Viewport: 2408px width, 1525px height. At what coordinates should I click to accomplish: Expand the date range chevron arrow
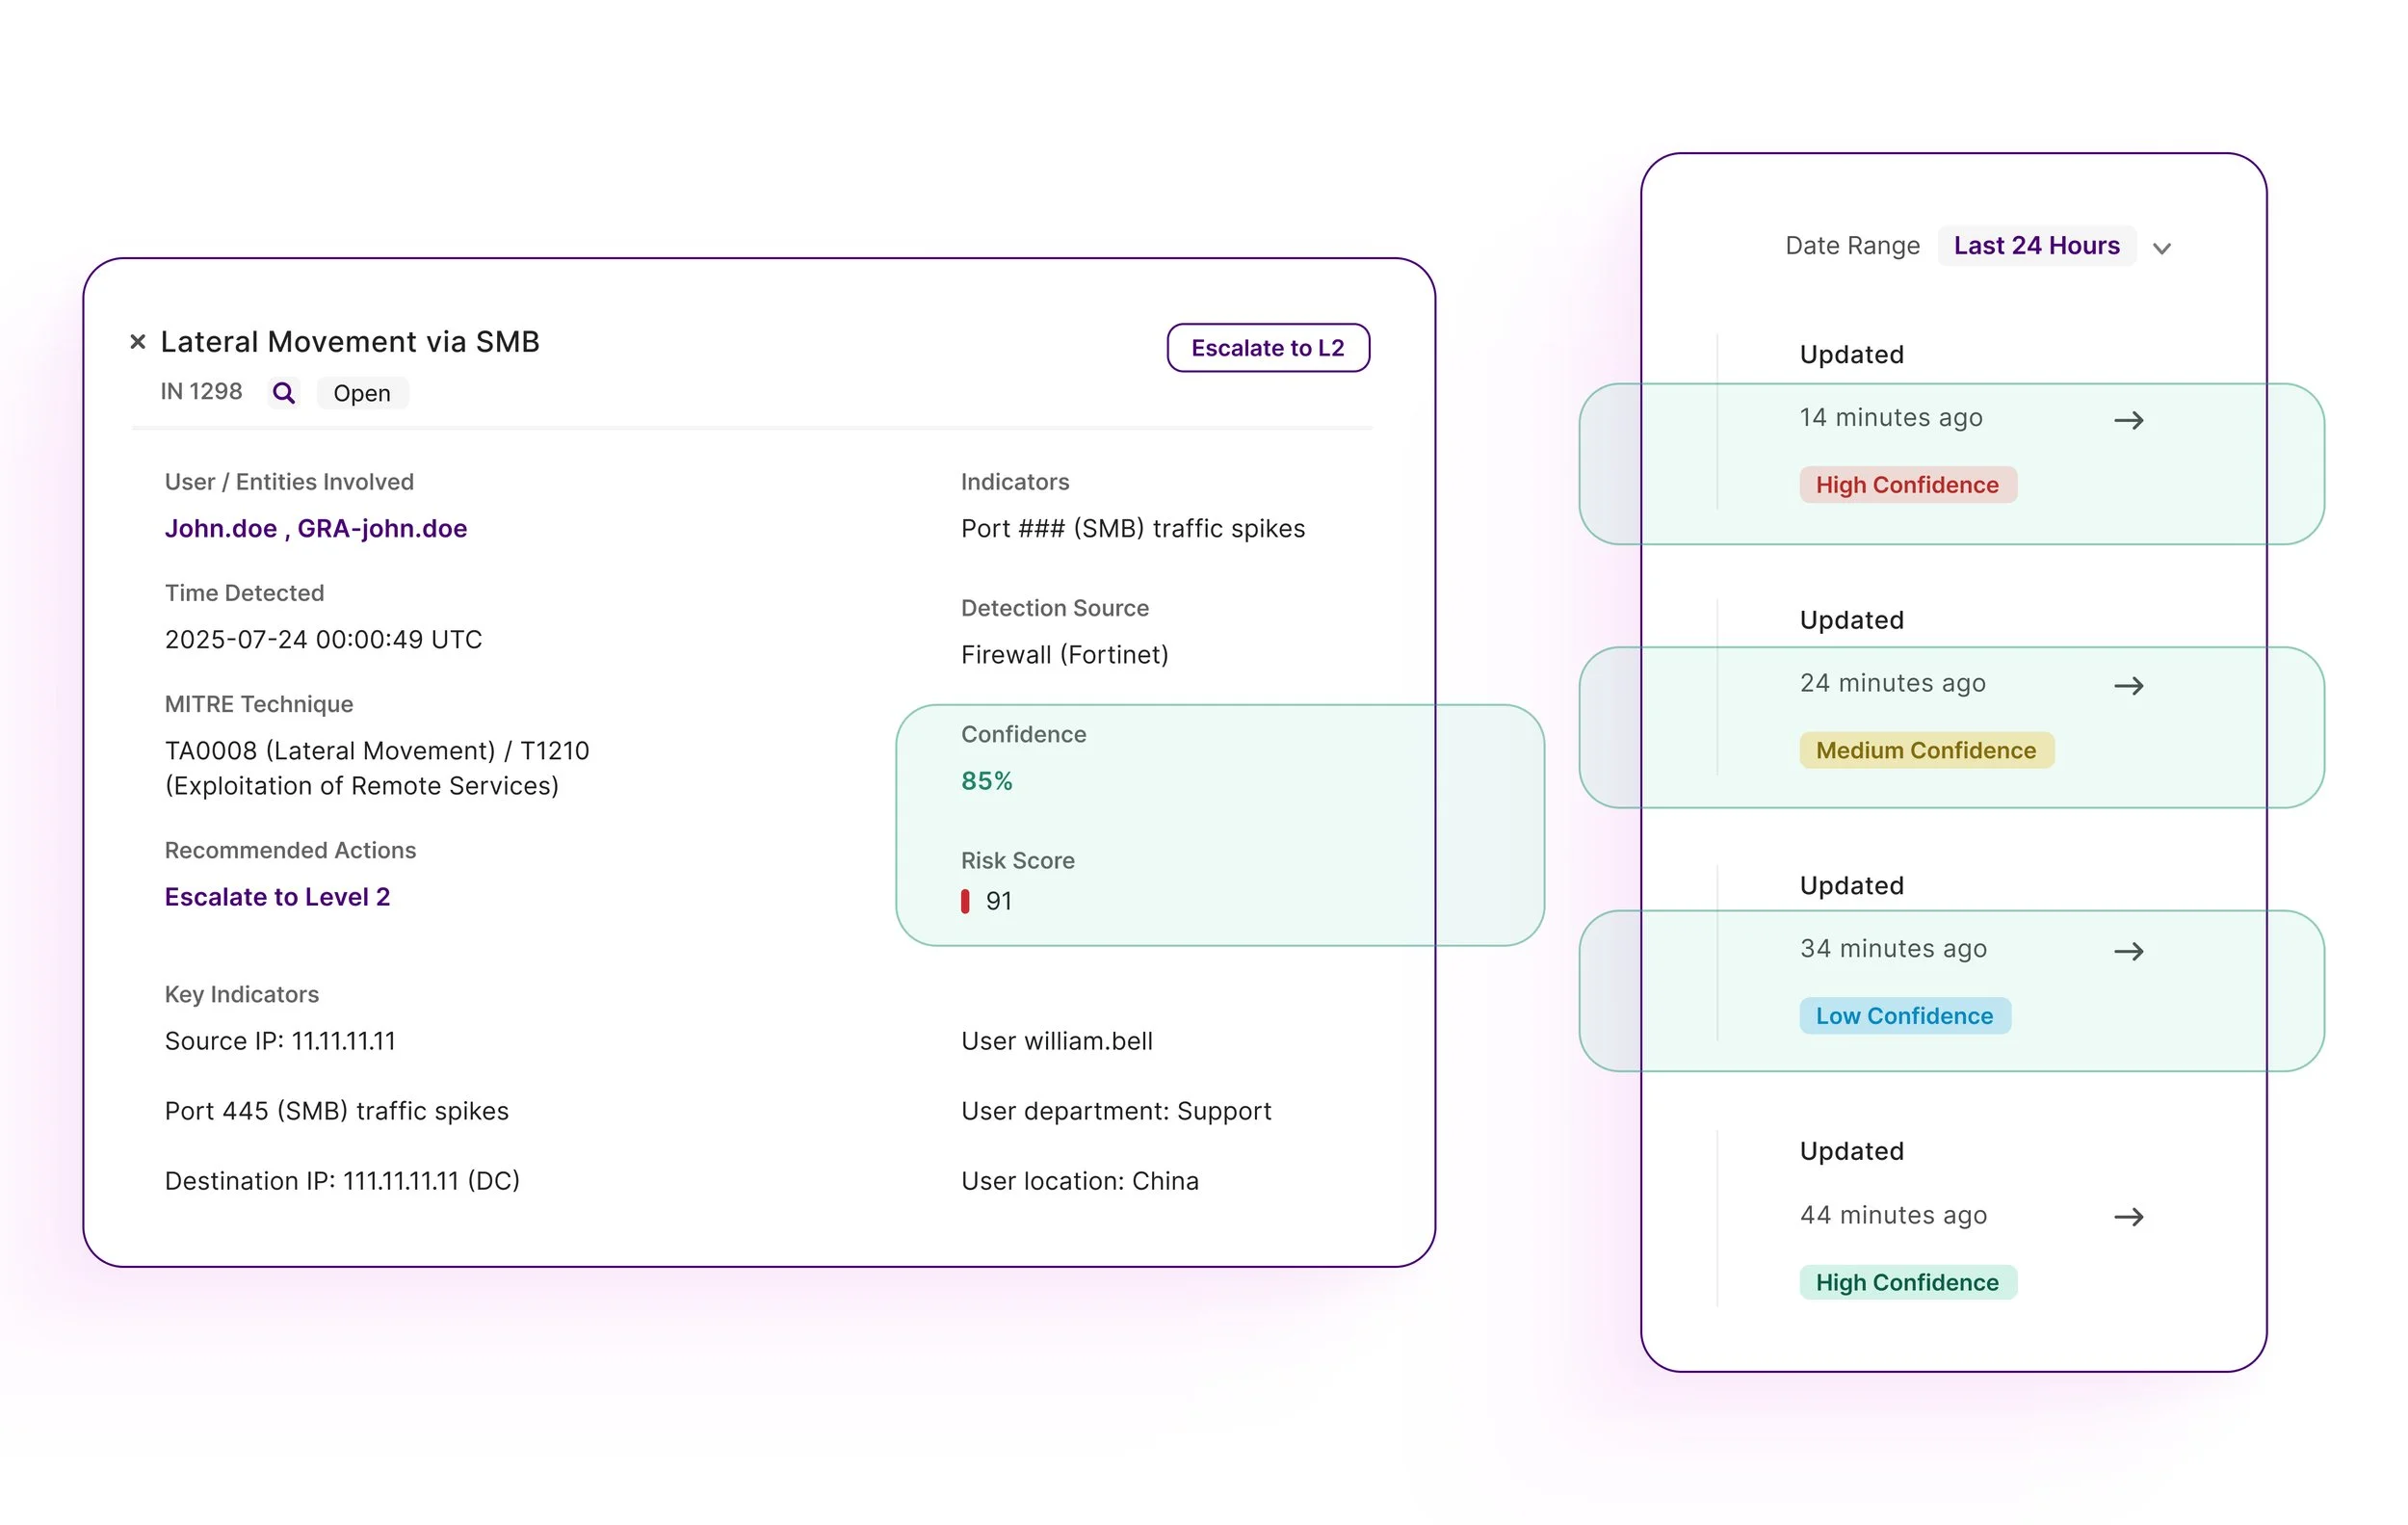pyautogui.click(x=2162, y=248)
